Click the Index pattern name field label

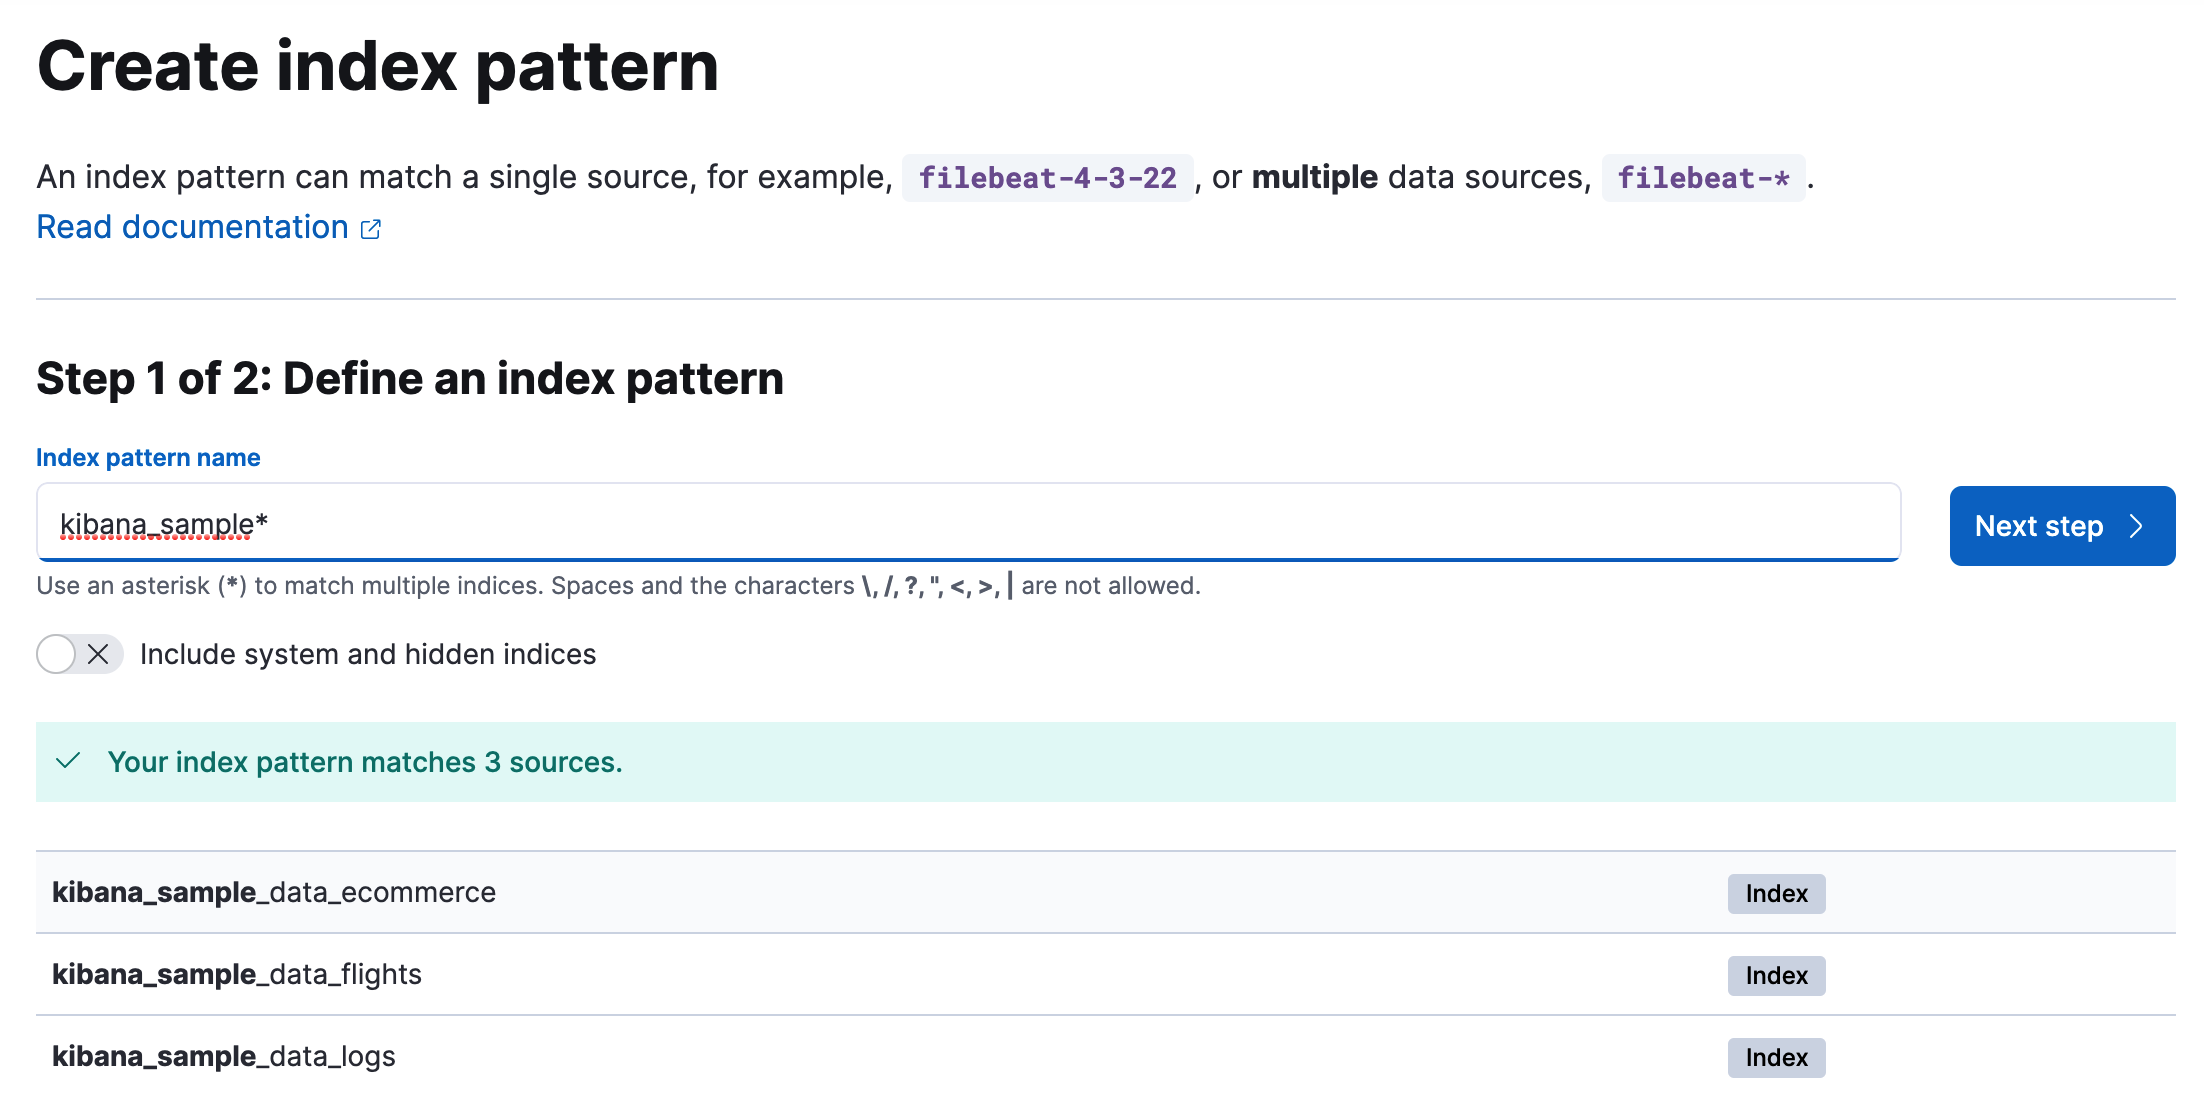[147, 457]
